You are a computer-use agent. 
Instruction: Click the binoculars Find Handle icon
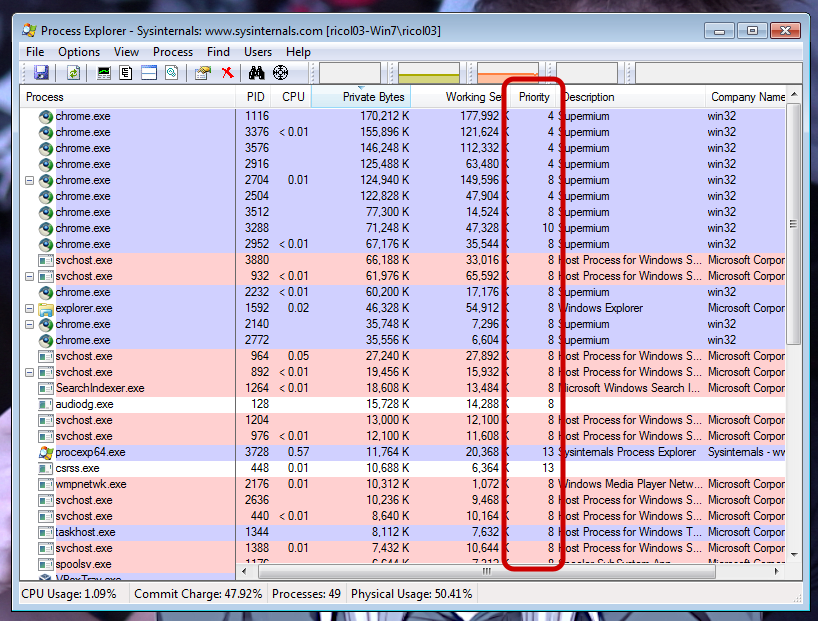(x=256, y=73)
